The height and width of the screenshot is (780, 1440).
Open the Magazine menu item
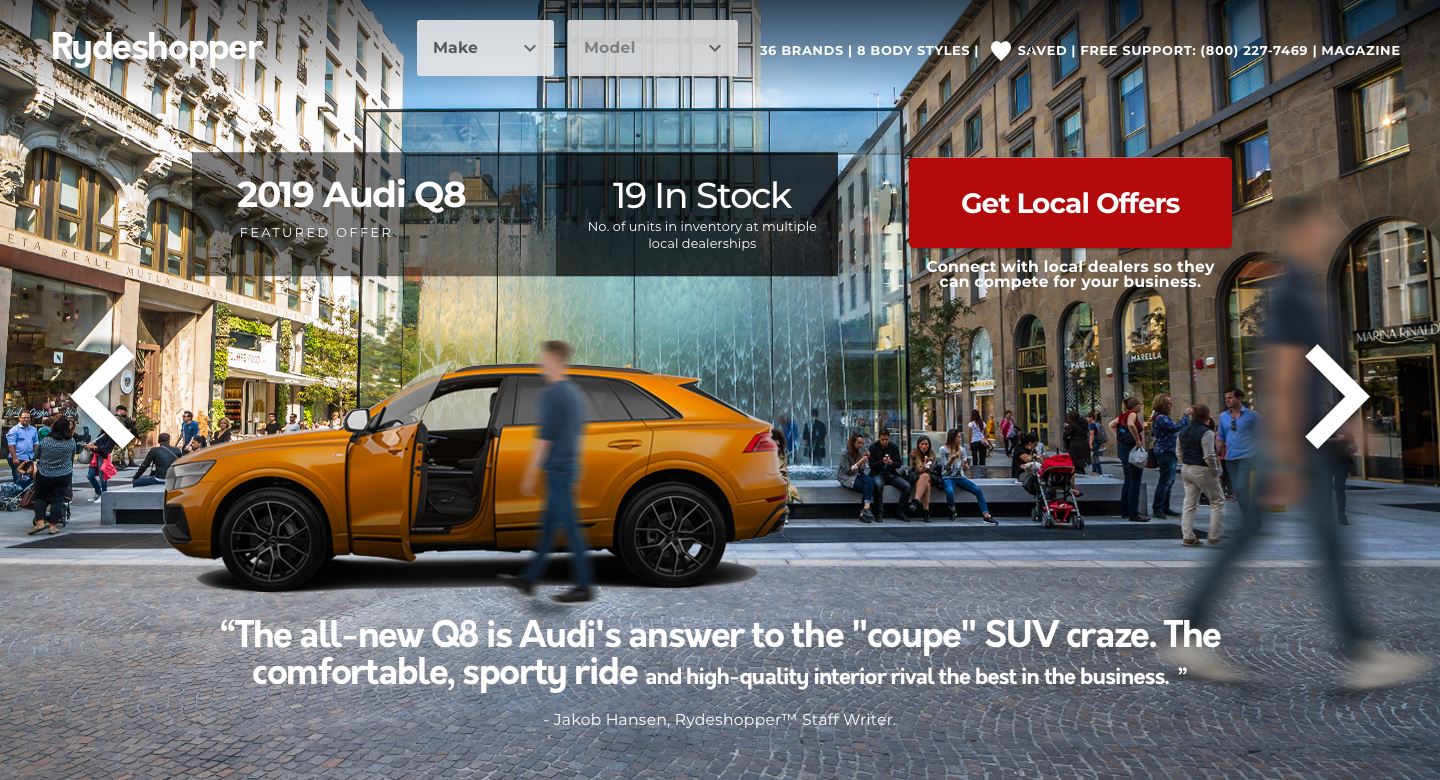tap(1360, 51)
